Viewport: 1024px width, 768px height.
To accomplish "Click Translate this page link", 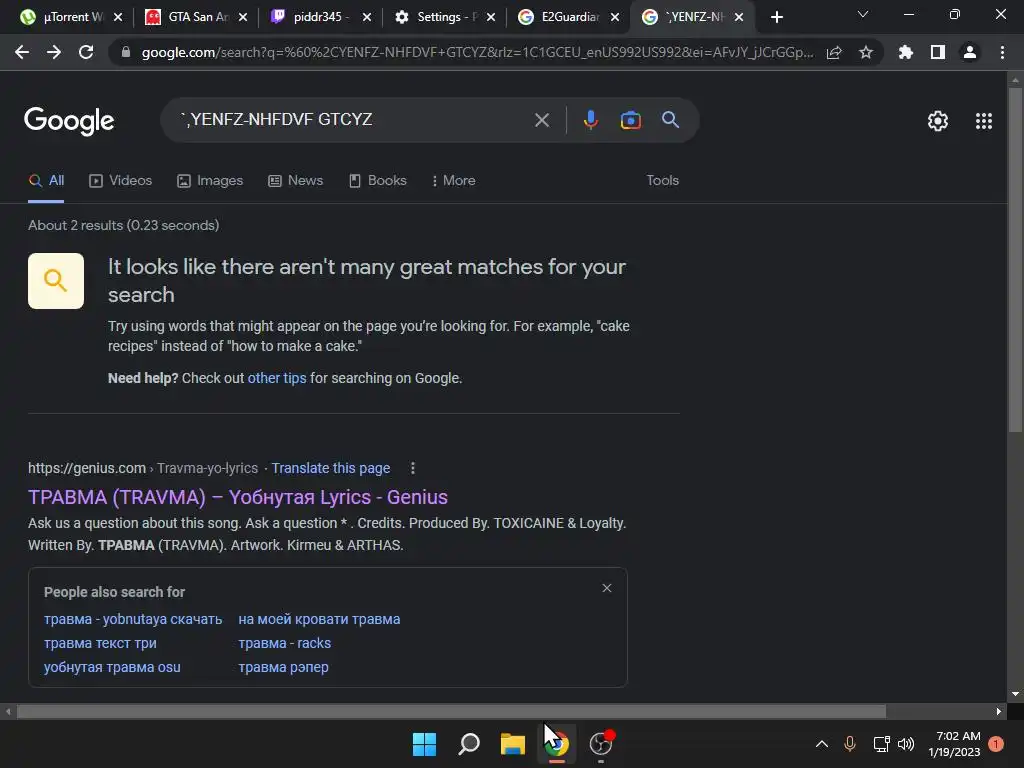I will pos(330,468).
